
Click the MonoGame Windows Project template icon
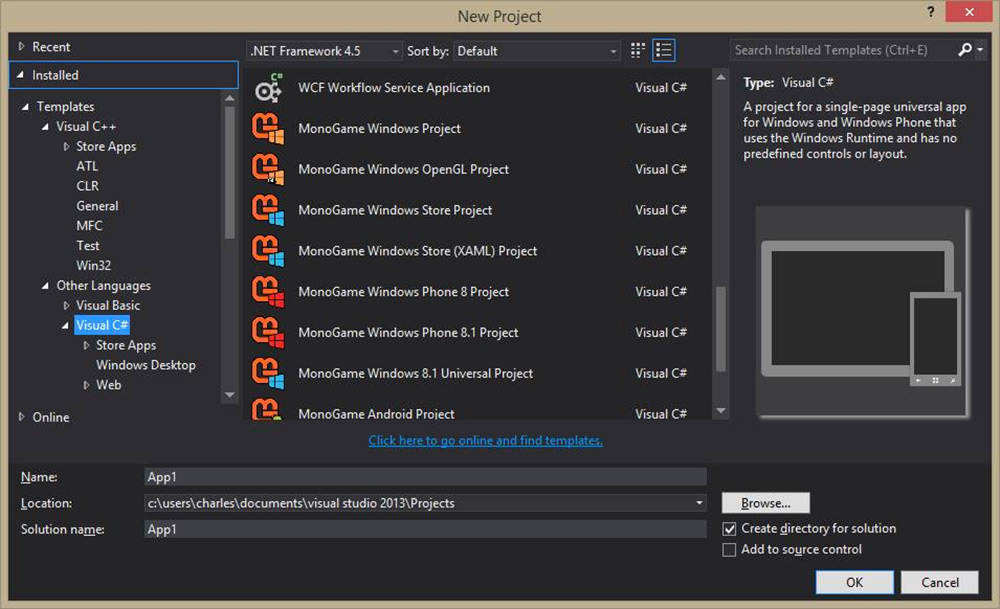click(268, 128)
